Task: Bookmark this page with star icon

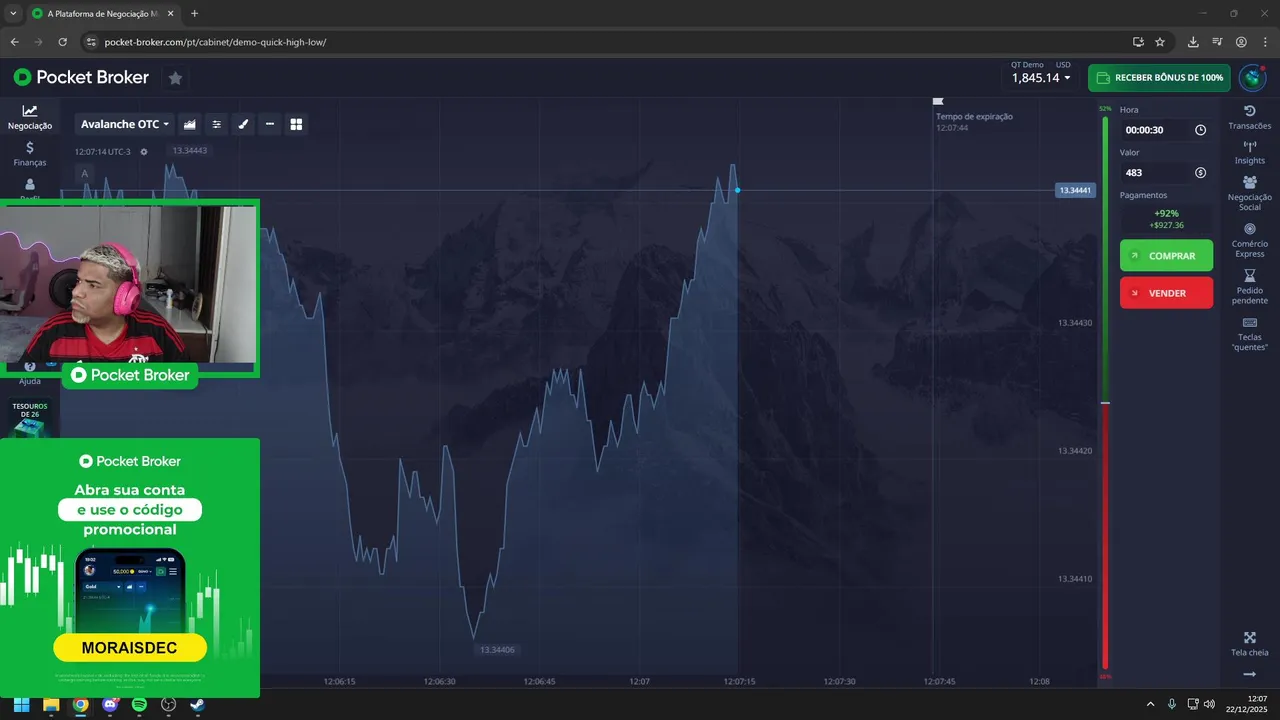Action: point(1160,42)
